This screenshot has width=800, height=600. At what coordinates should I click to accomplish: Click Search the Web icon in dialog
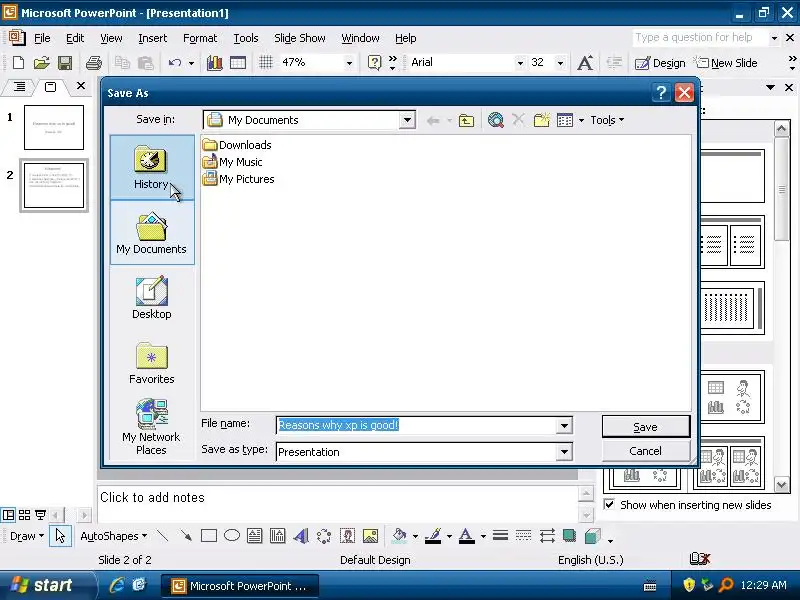pyautogui.click(x=495, y=120)
